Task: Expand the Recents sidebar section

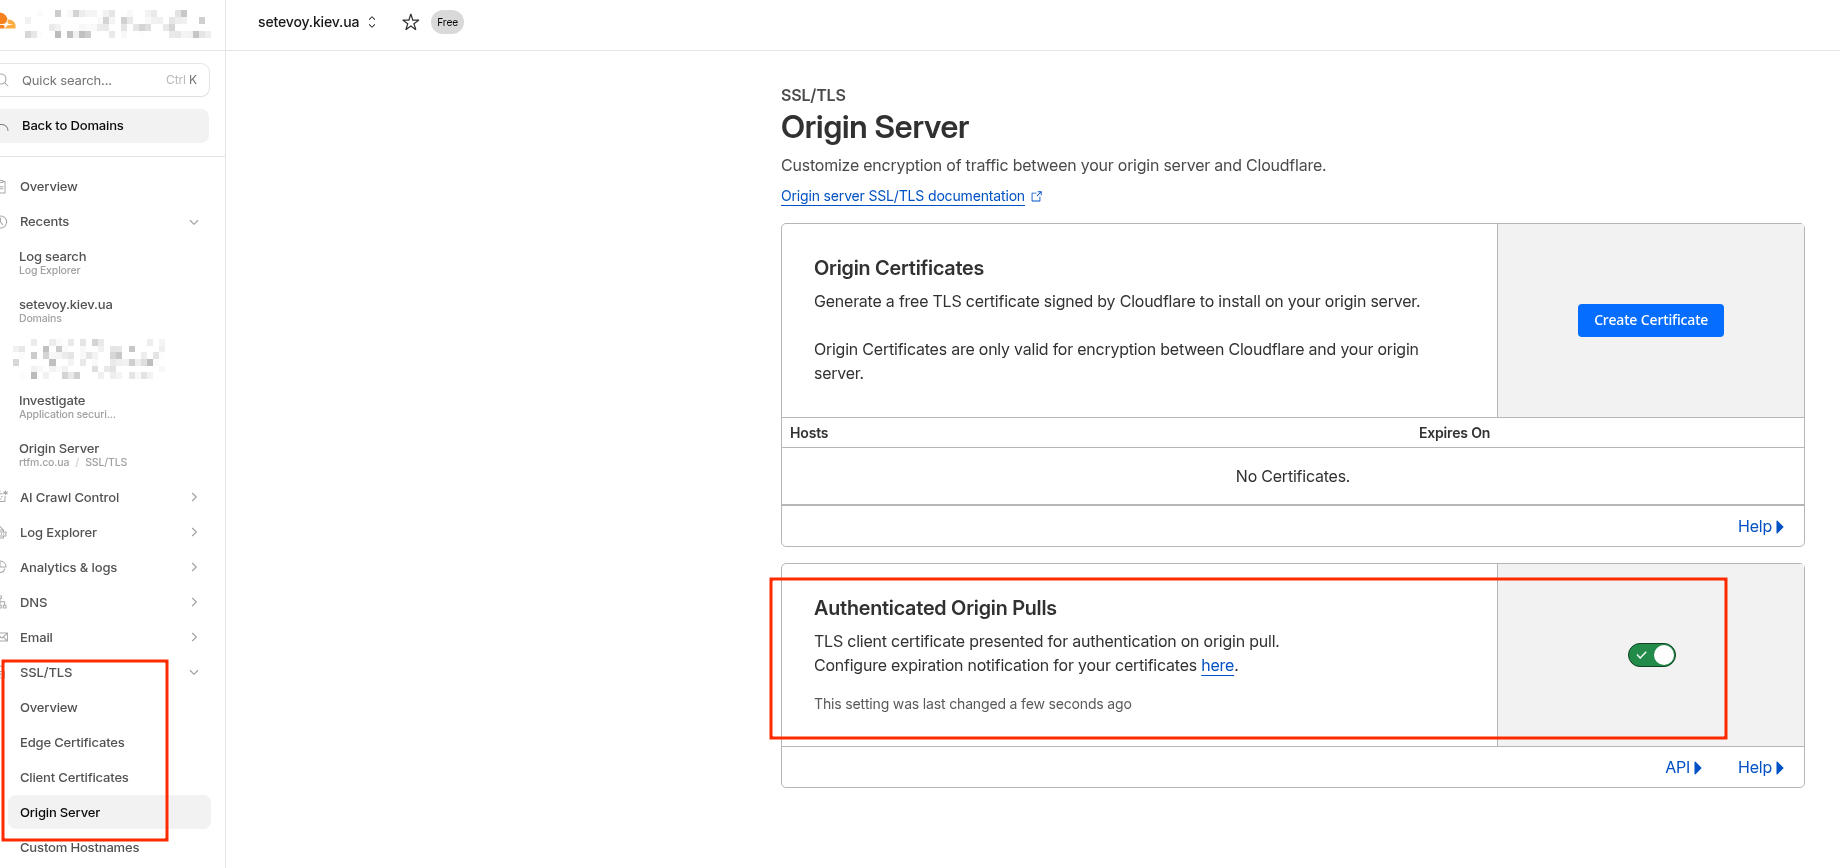Action: (194, 222)
